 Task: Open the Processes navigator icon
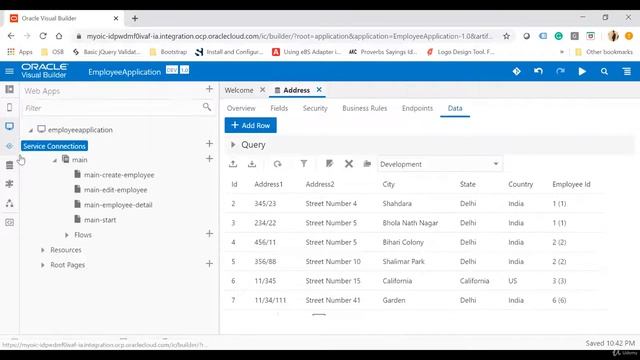9,203
